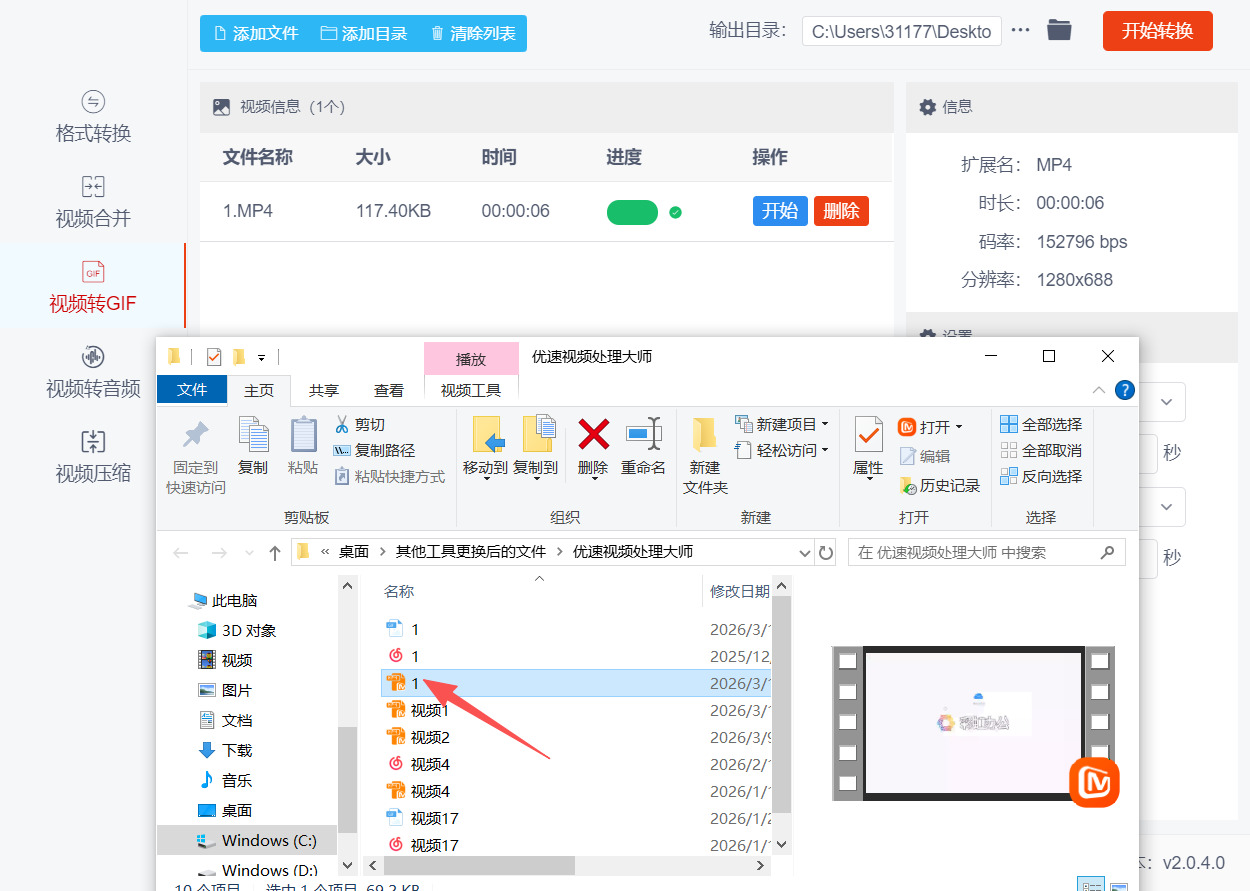
Task: Open the 视频合并 sidebar tool
Action: tap(93, 201)
